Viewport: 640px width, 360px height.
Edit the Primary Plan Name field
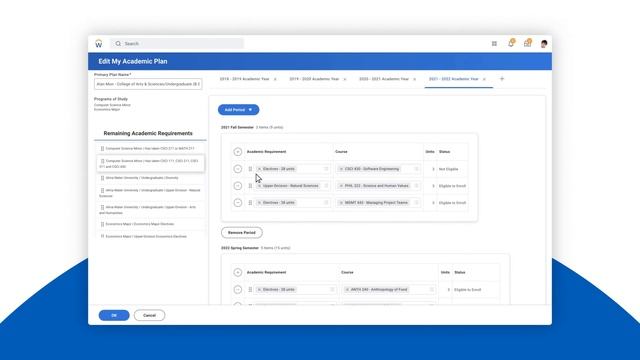(x=148, y=84)
